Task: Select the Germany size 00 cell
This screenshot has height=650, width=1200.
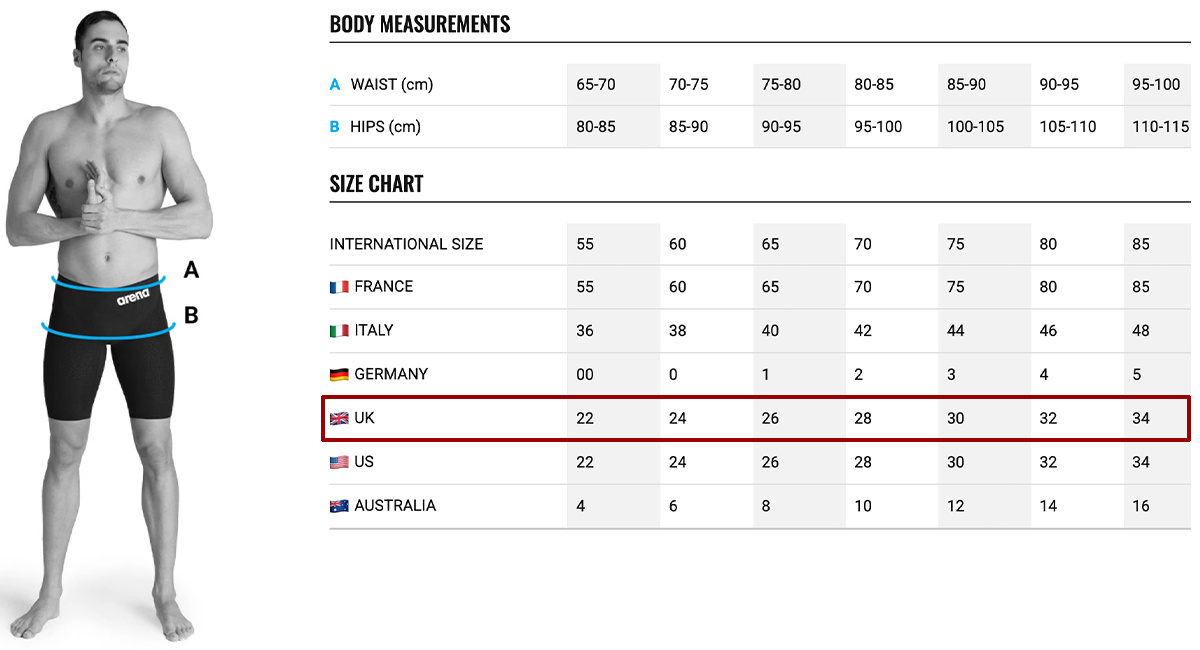Action: coord(614,374)
